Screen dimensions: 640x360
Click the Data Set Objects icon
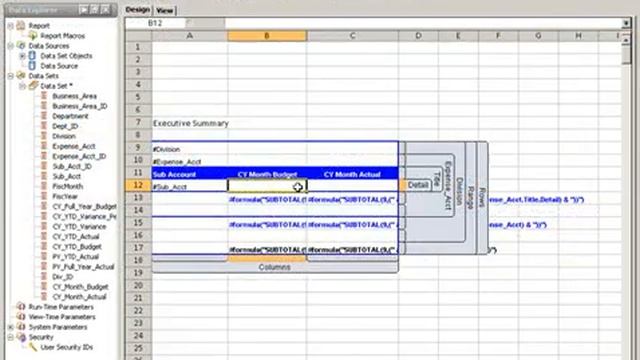pos(32,56)
